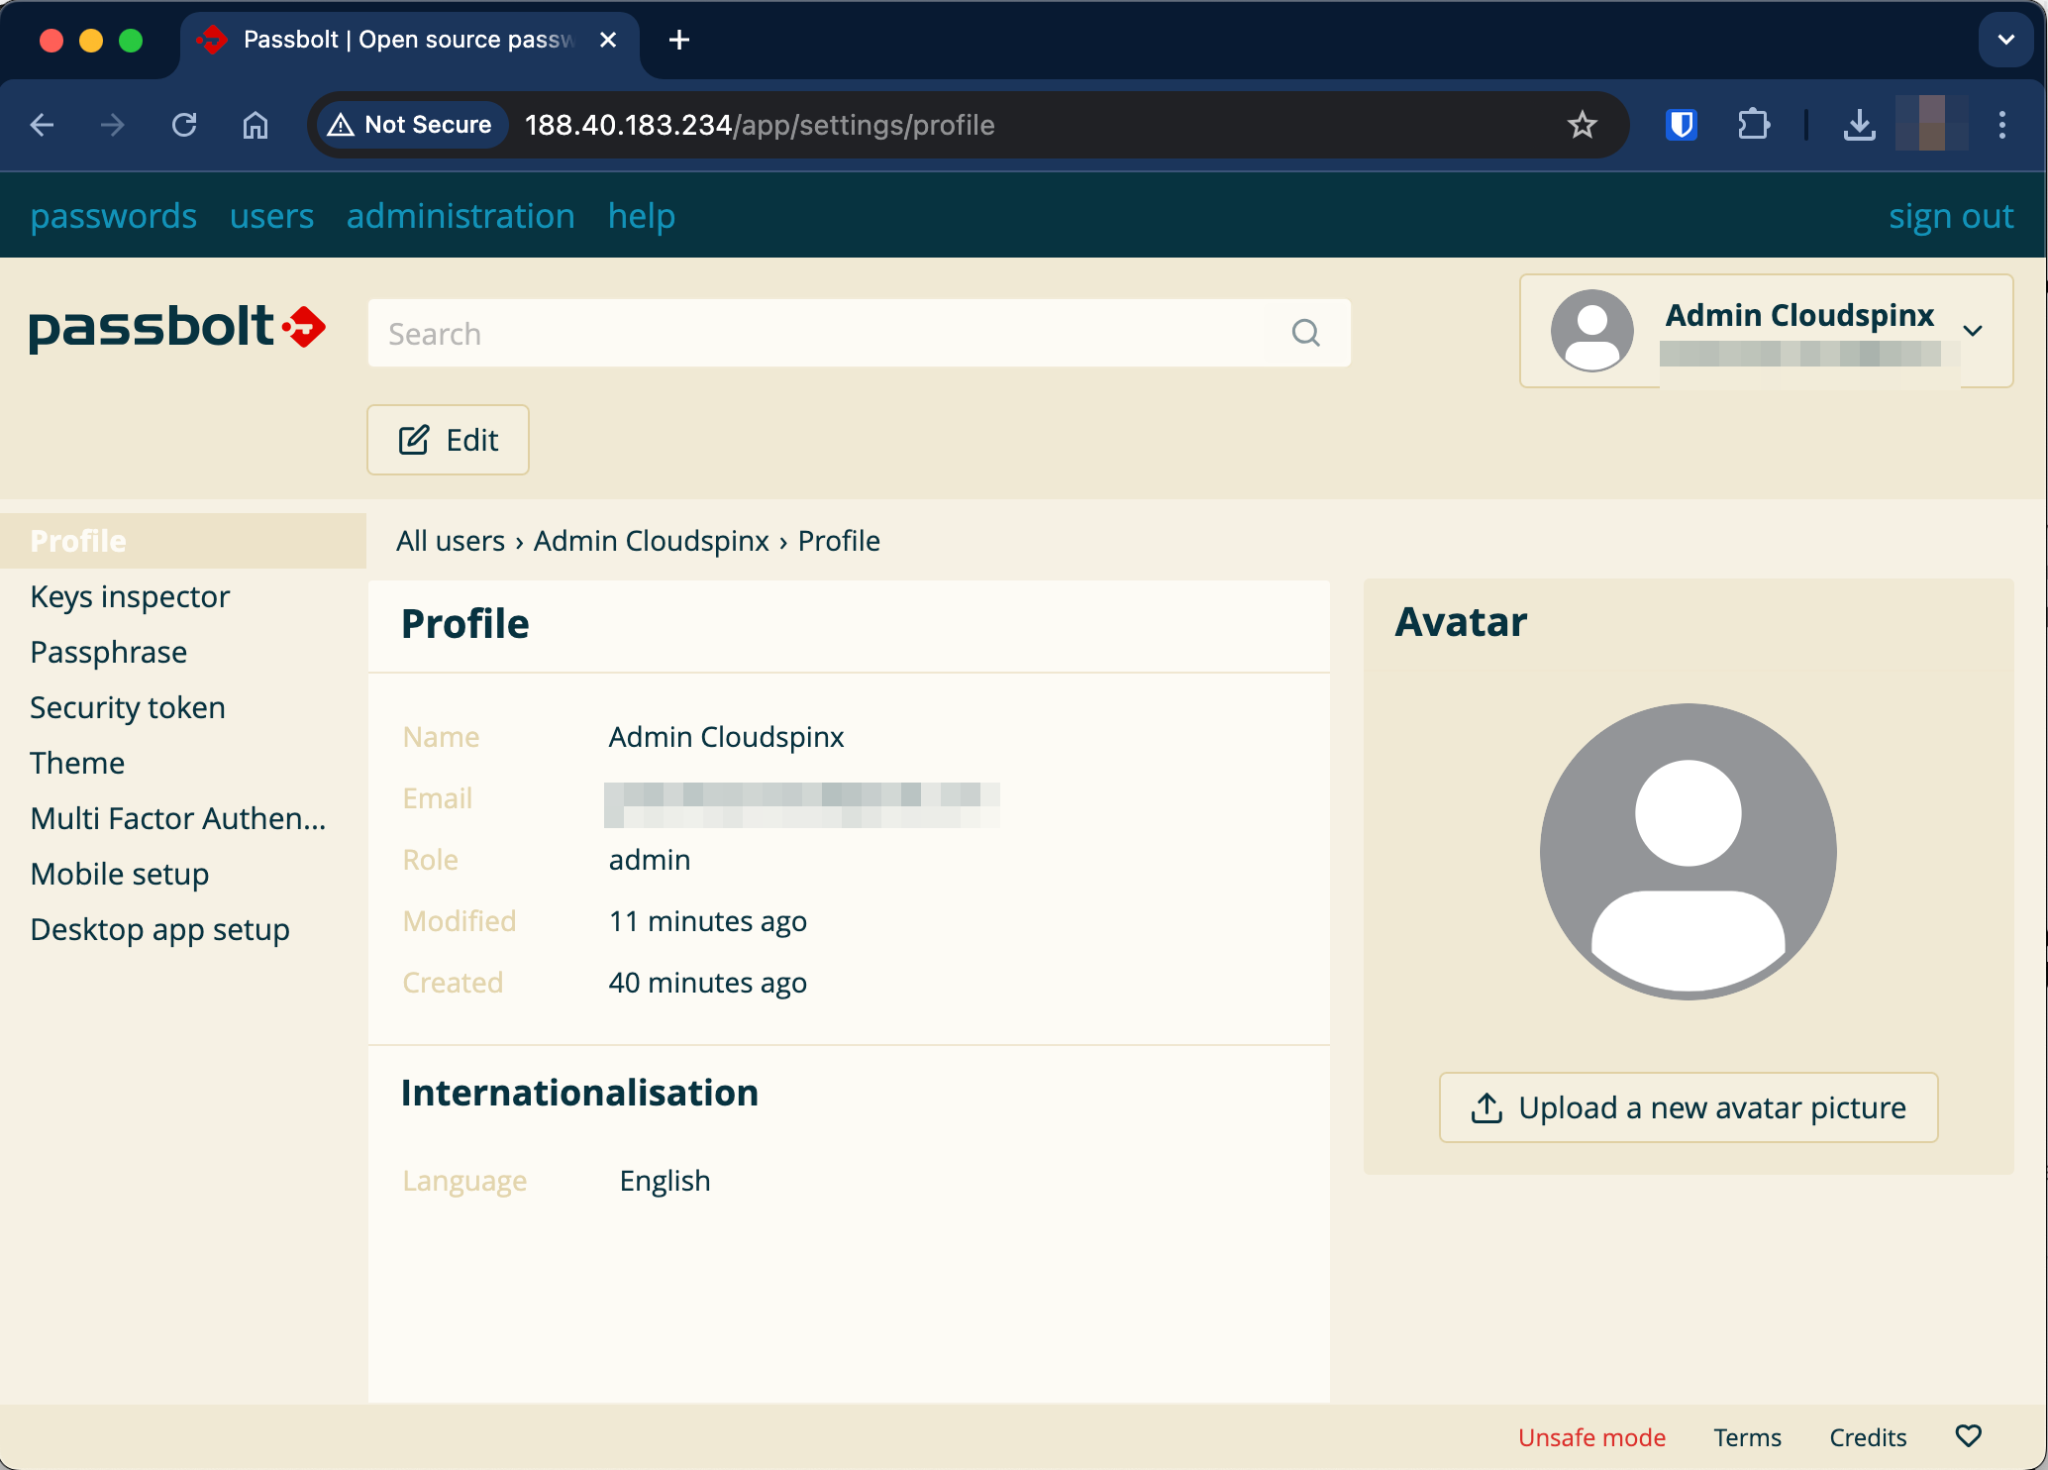
Task: Click the large gray avatar placeholder image
Action: click(x=1688, y=850)
